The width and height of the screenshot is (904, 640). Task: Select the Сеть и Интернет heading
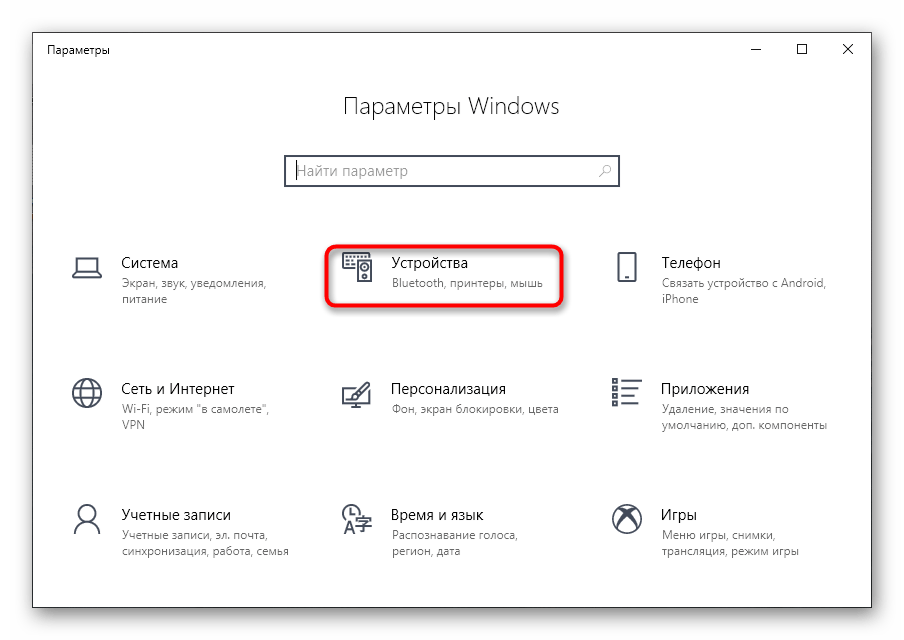click(x=178, y=389)
